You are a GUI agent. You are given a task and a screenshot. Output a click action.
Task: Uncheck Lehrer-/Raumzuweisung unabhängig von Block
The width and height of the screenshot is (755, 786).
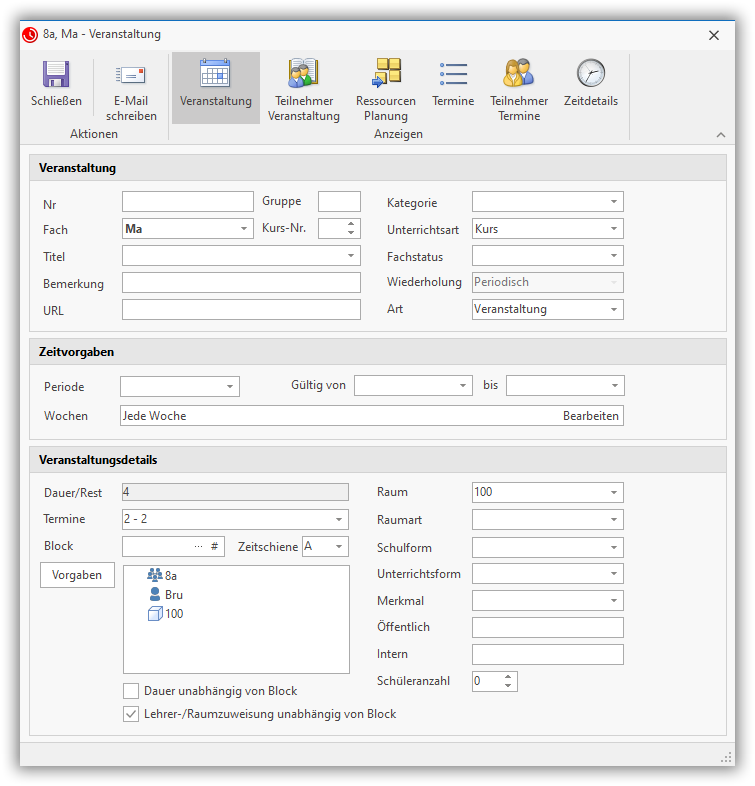click(x=131, y=714)
